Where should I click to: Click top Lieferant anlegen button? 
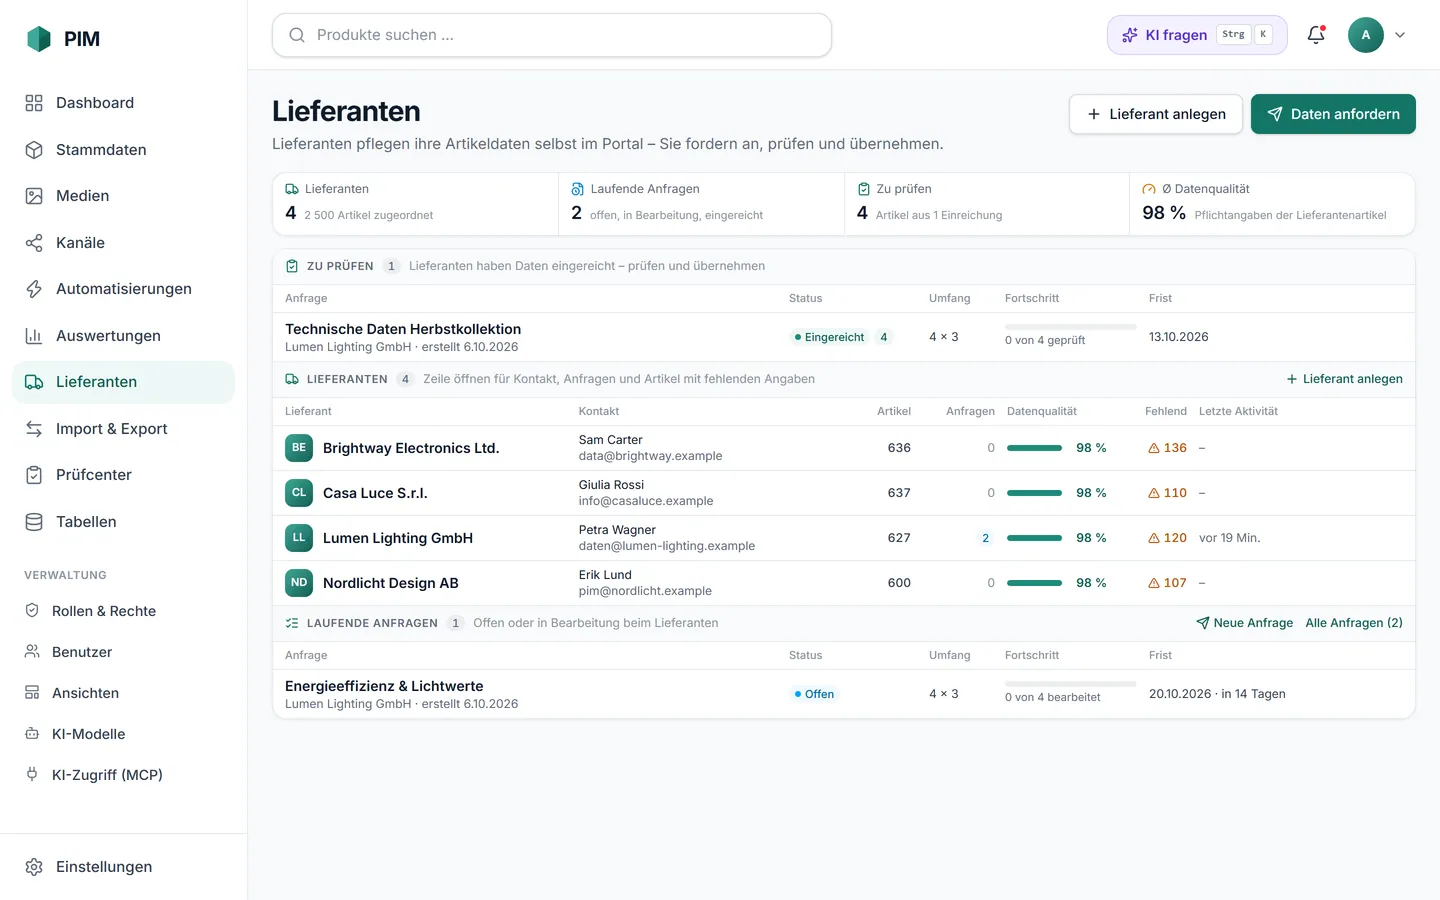tap(1156, 114)
